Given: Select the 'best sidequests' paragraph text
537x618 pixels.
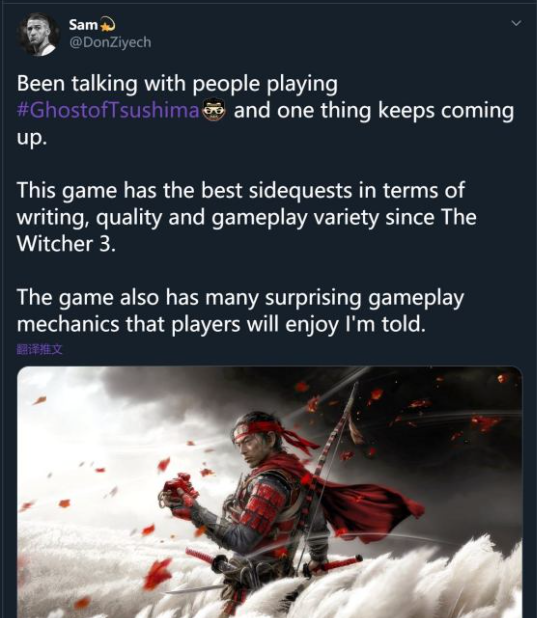Looking at the screenshot, I should (246, 217).
